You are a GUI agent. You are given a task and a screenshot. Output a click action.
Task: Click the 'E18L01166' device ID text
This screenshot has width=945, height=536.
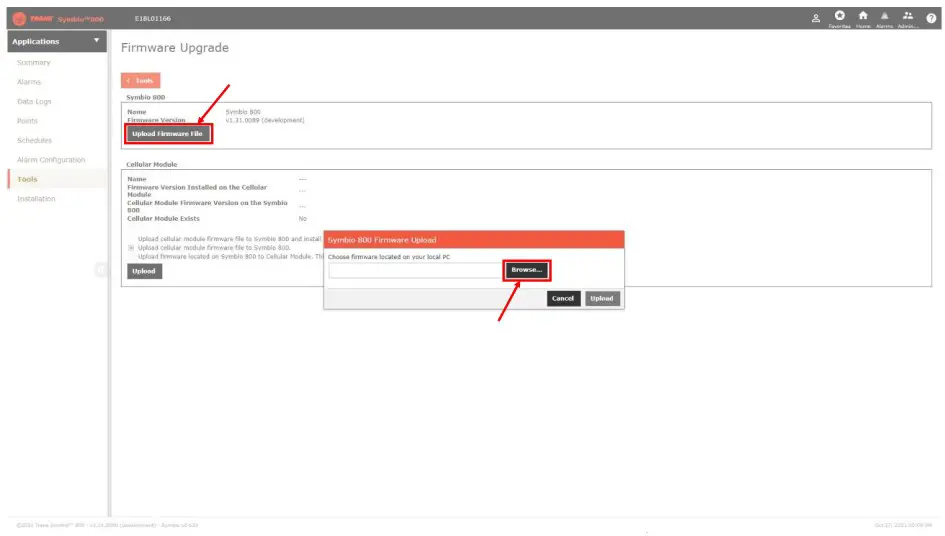[x=152, y=19]
